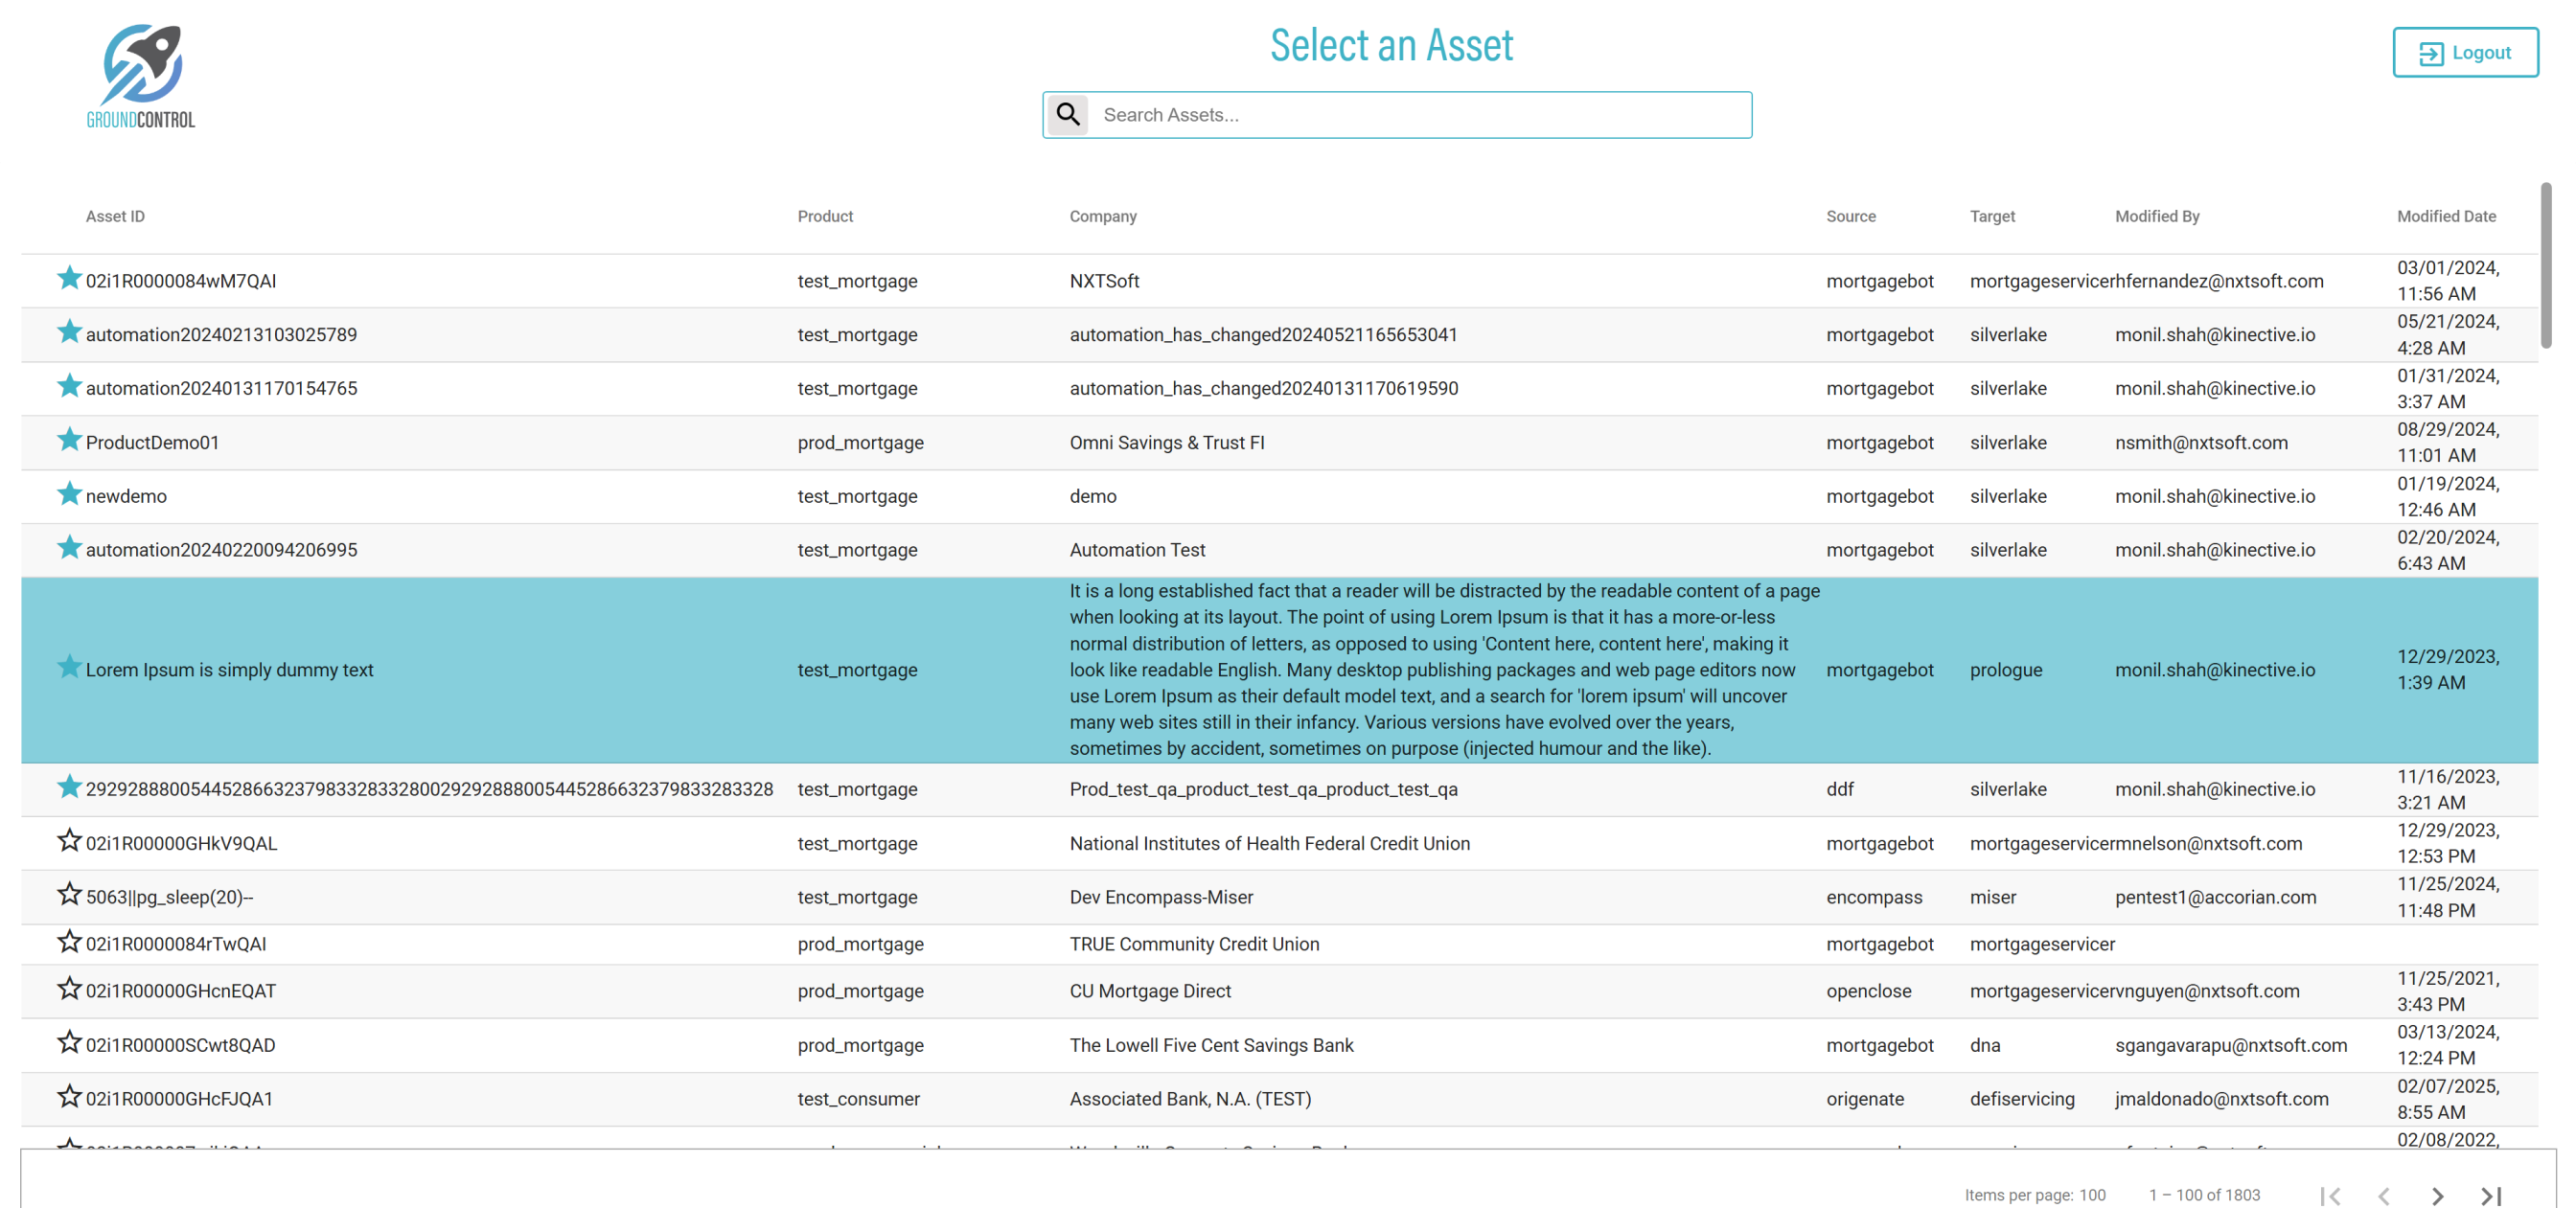Click the Logout button
Image resolution: width=2576 pixels, height=1208 pixels.
[x=2464, y=53]
